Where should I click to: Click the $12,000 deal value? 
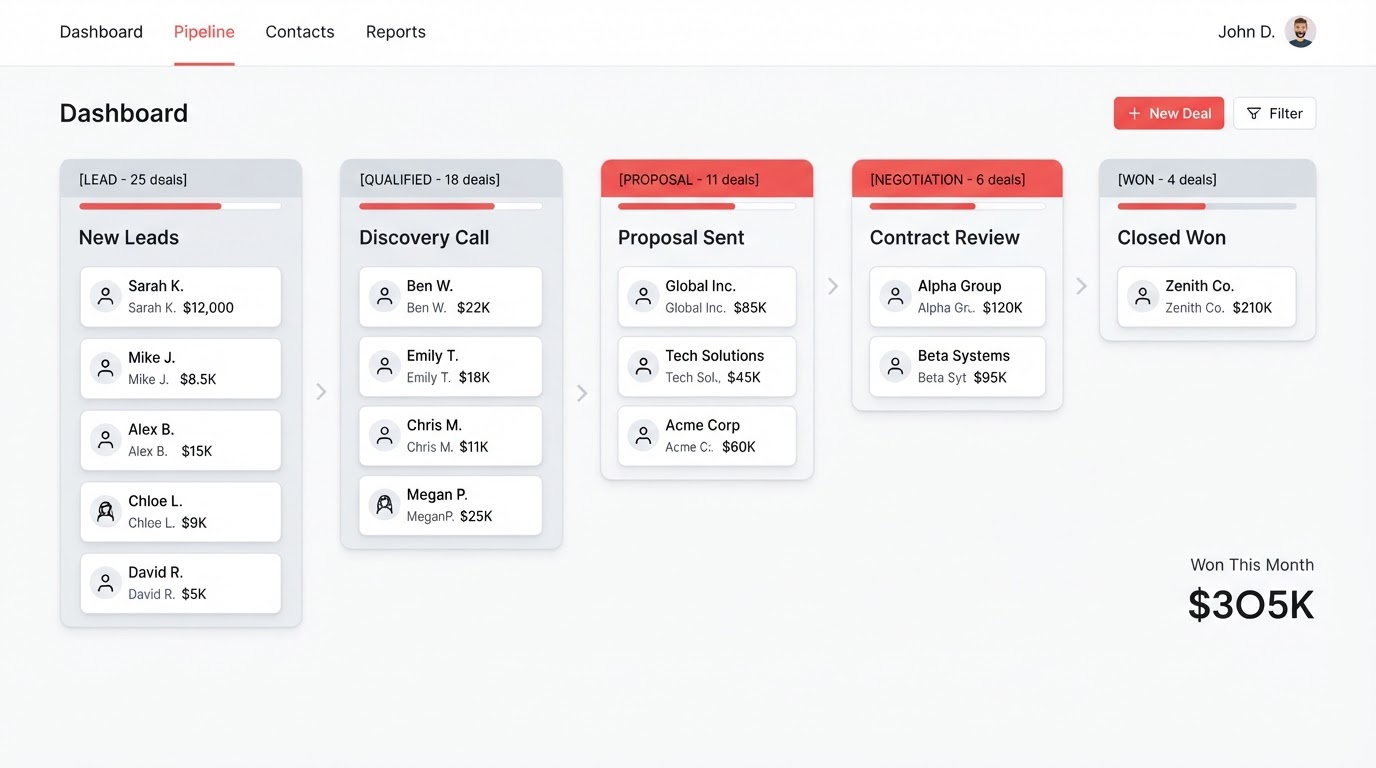tap(208, 308)
